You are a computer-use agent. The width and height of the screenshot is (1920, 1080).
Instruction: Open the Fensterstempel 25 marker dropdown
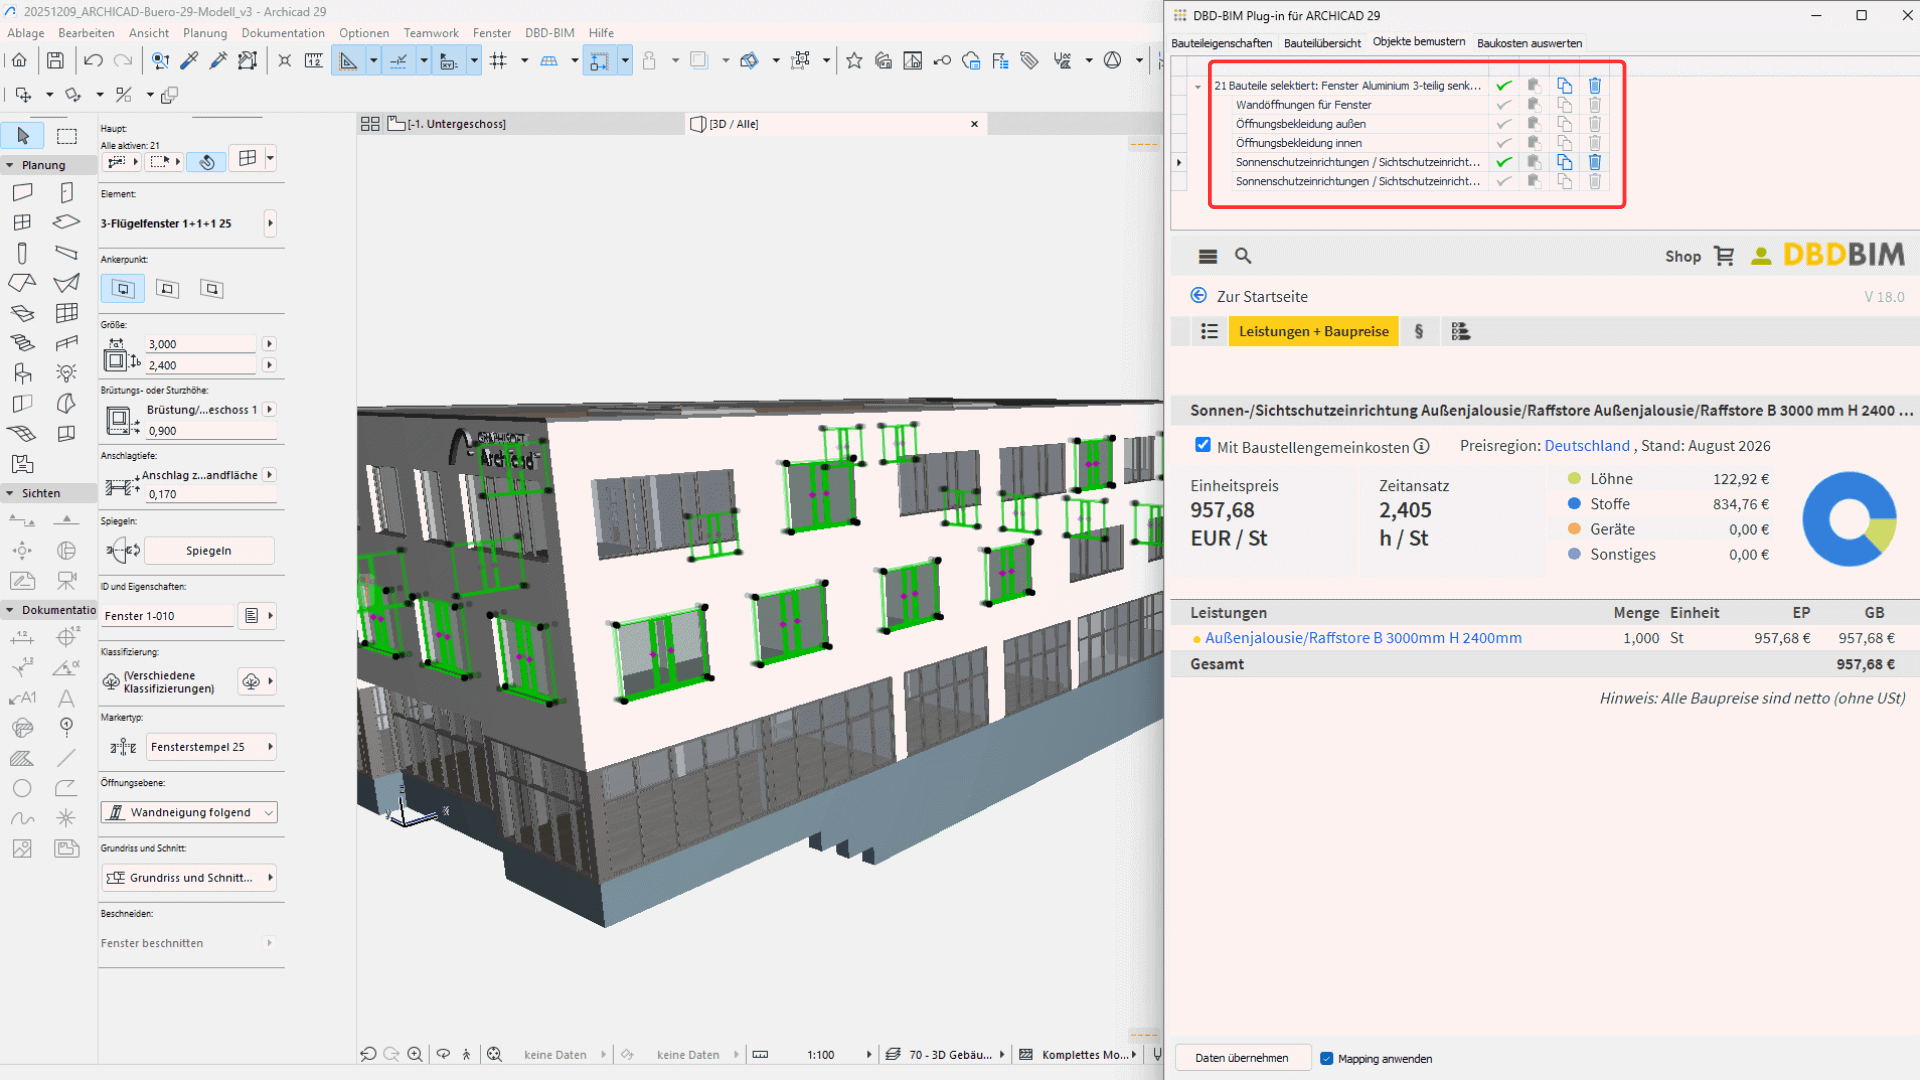[x=211, y=747]
